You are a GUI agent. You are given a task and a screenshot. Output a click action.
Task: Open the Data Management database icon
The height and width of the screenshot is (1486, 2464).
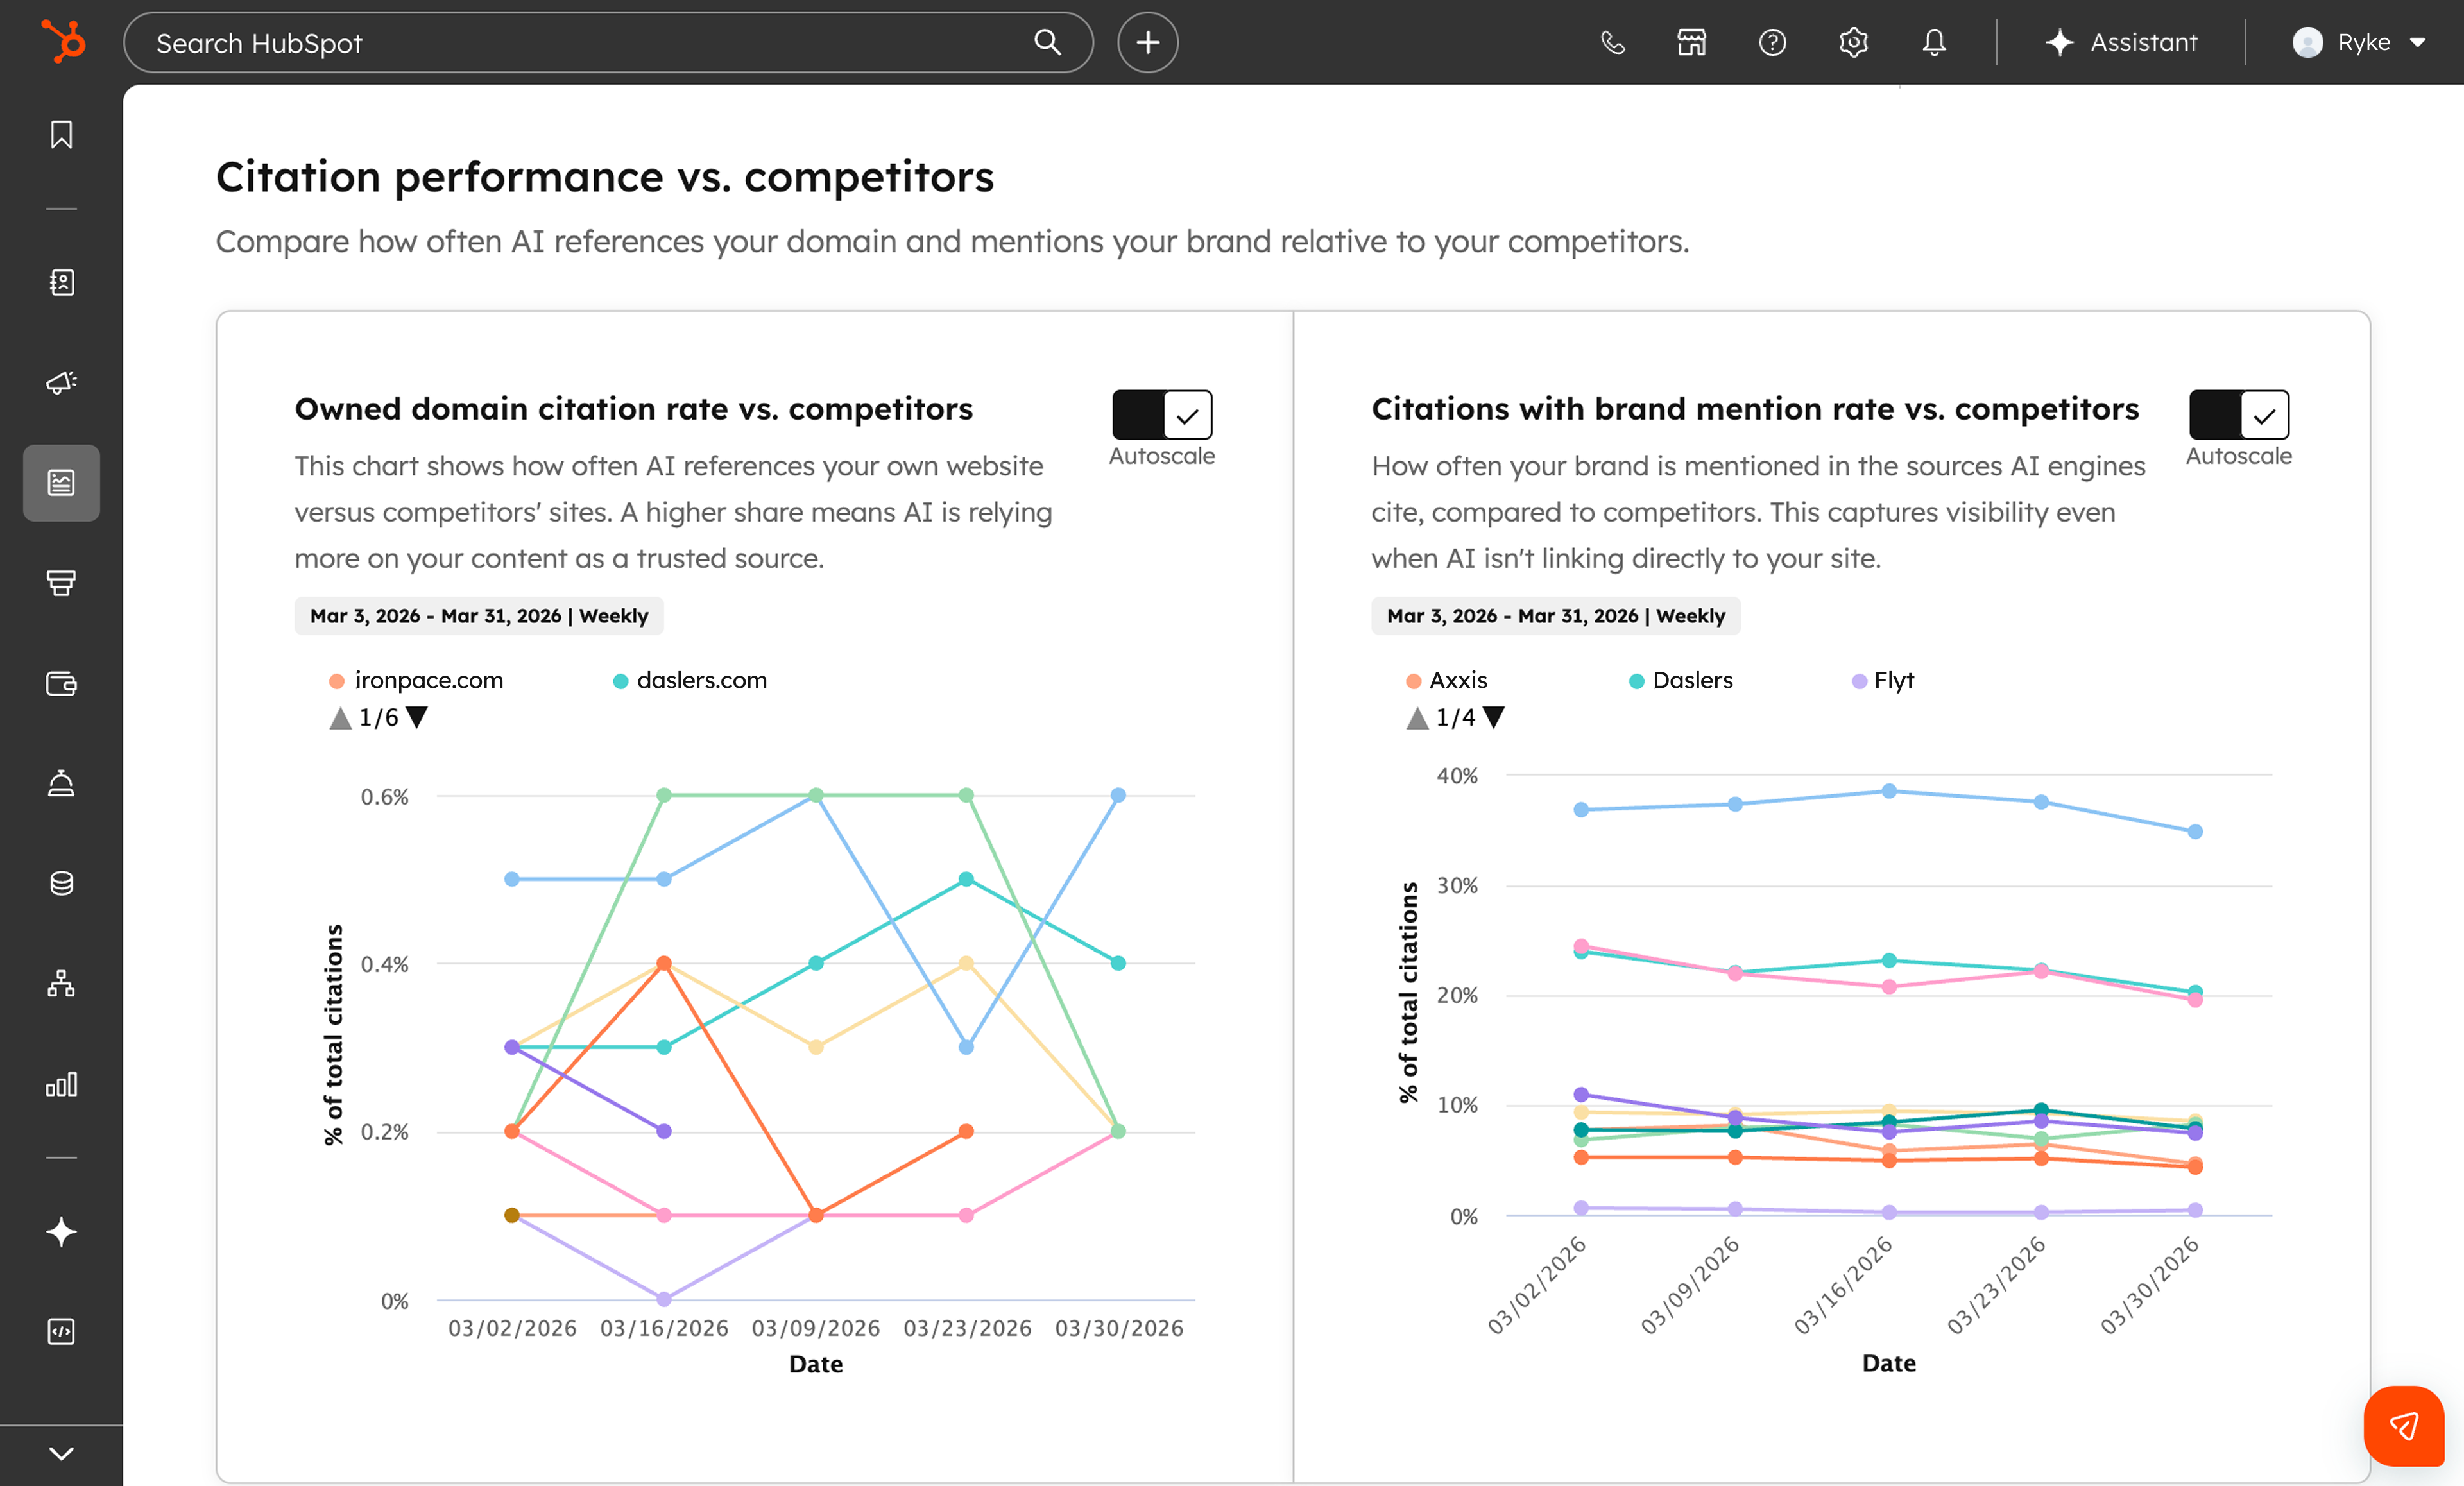(x=60, y=881)
